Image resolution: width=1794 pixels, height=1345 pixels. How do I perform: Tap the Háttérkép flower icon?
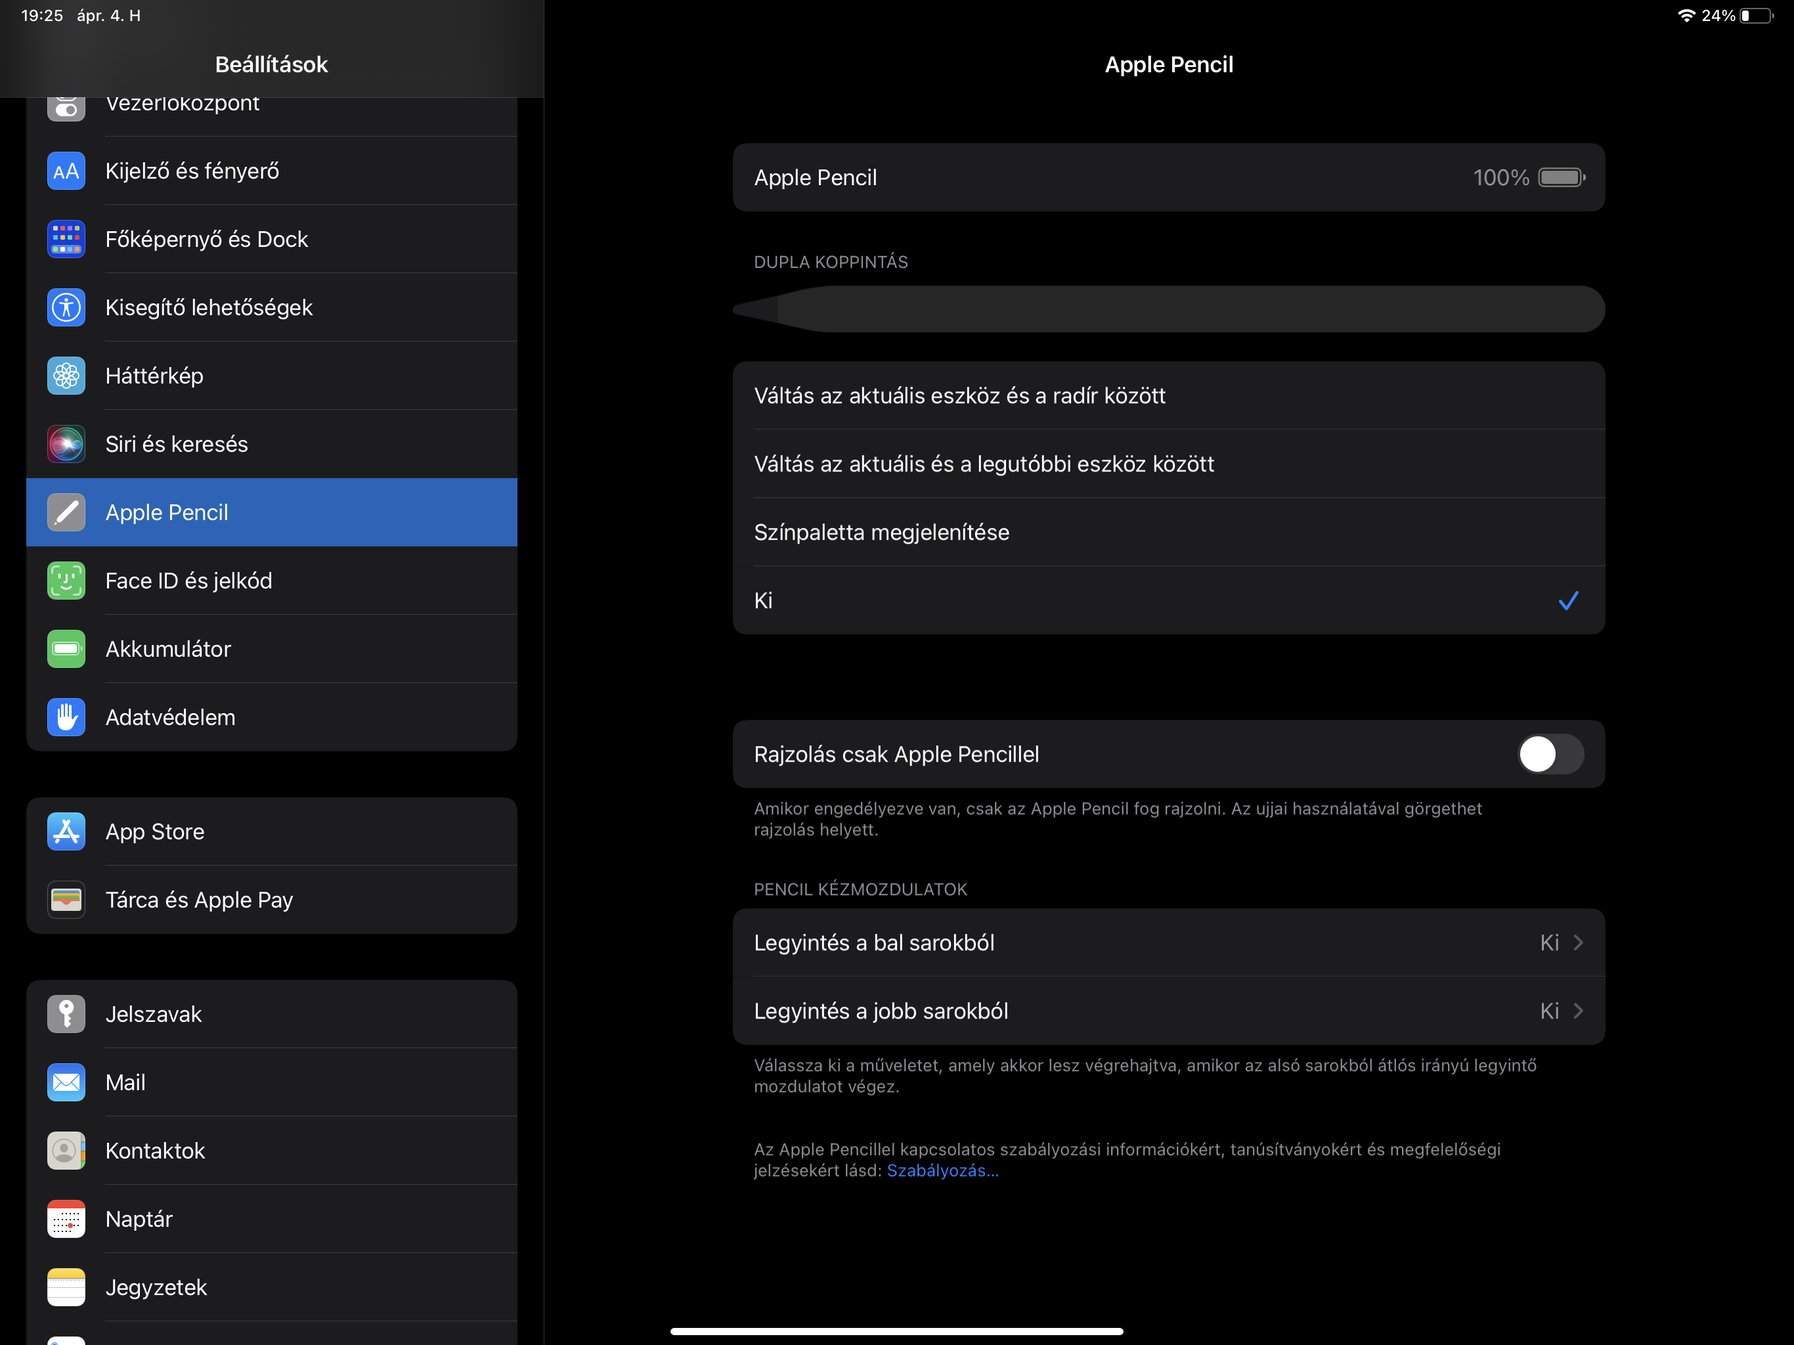click(x=66, y=376)
